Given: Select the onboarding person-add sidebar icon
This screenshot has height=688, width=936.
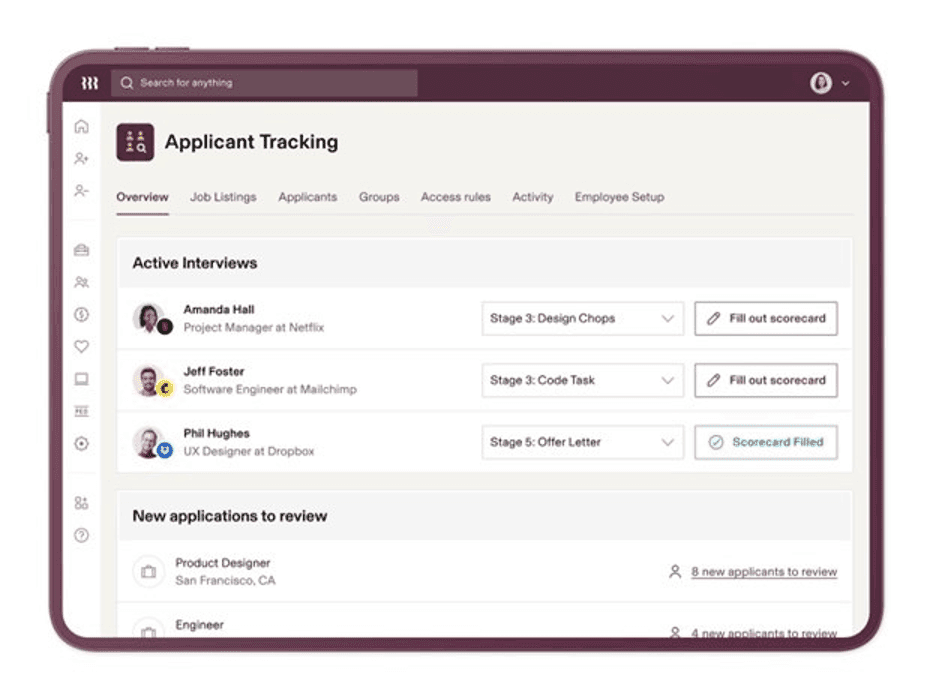Looking at the screenshot, I should pos(82,158).
